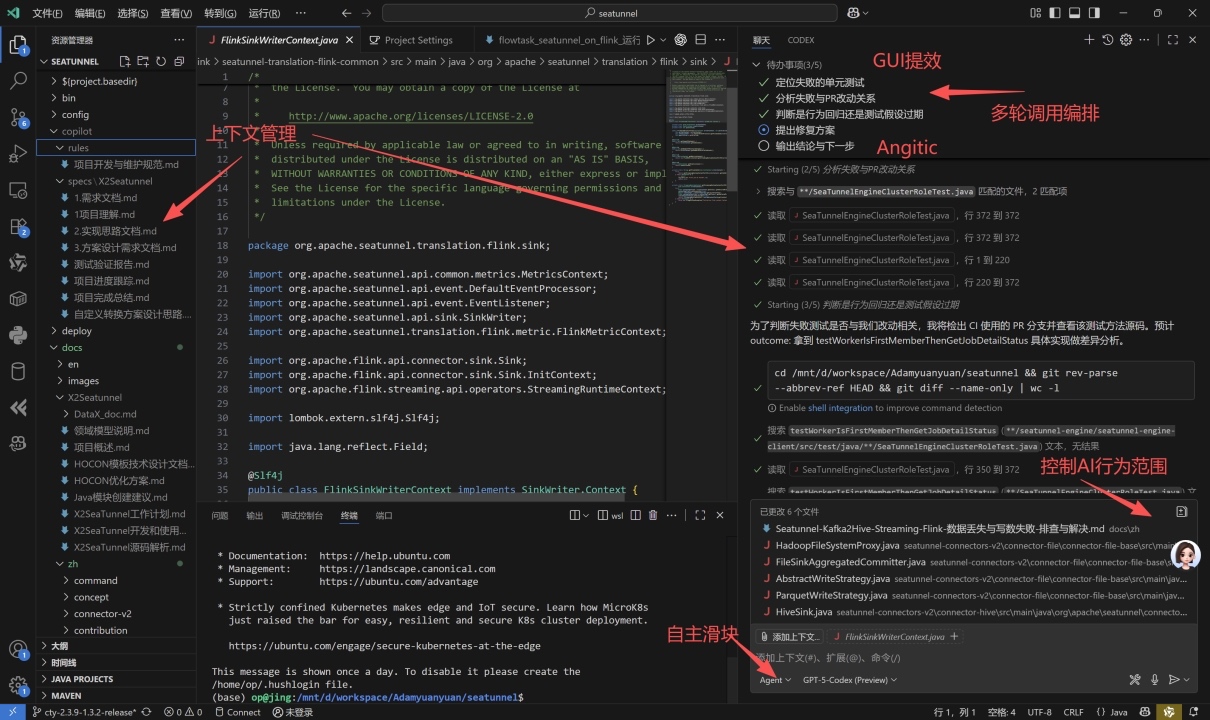Go back with navigation arrow
1210x720 pixels.
pyautogui.click(x=346, y=13)
